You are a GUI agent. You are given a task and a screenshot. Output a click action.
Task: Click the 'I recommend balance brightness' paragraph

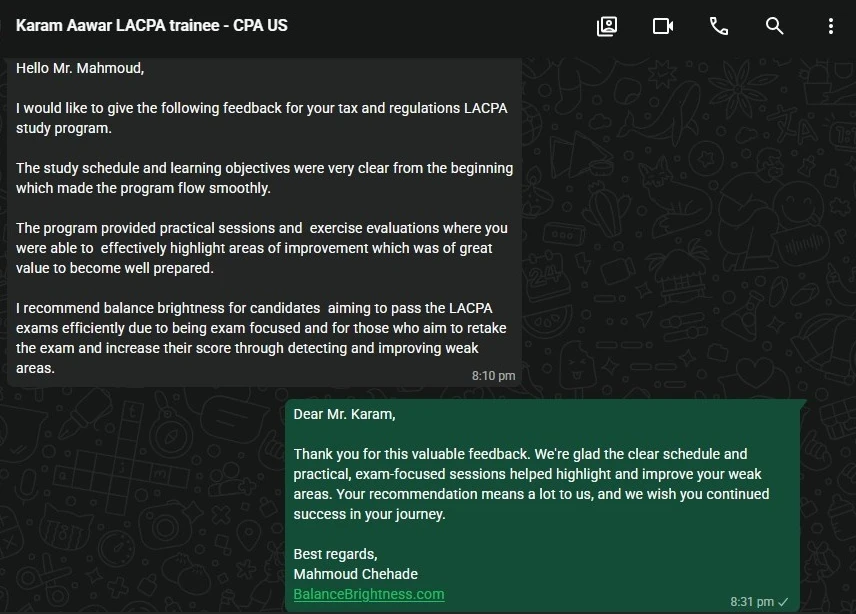[261, 338]
